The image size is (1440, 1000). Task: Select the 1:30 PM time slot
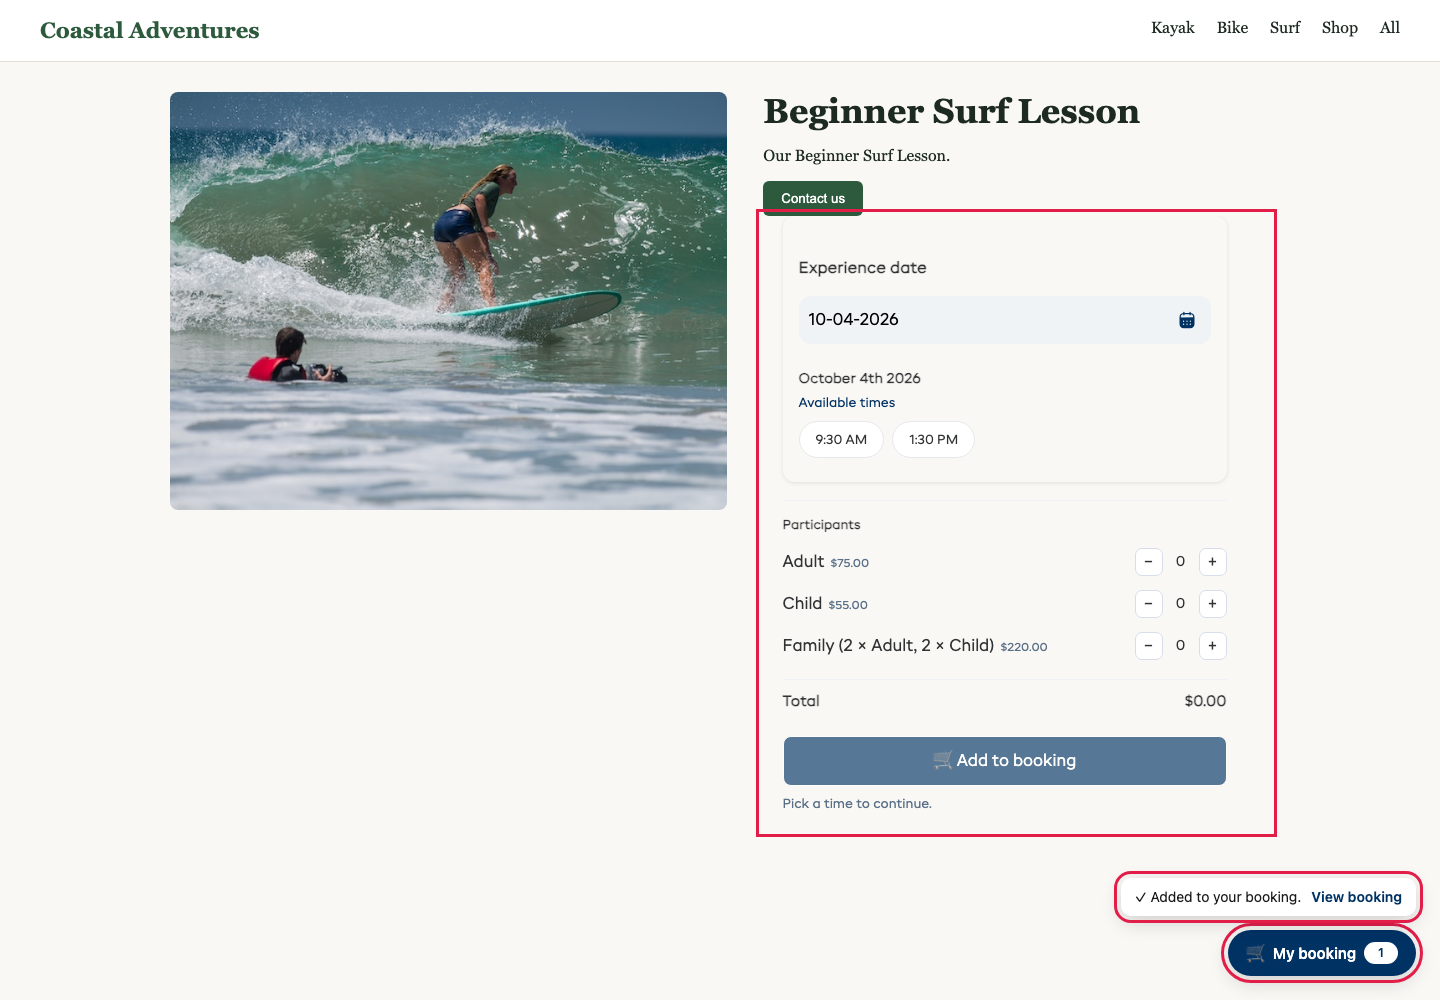[x=933, y=439]
